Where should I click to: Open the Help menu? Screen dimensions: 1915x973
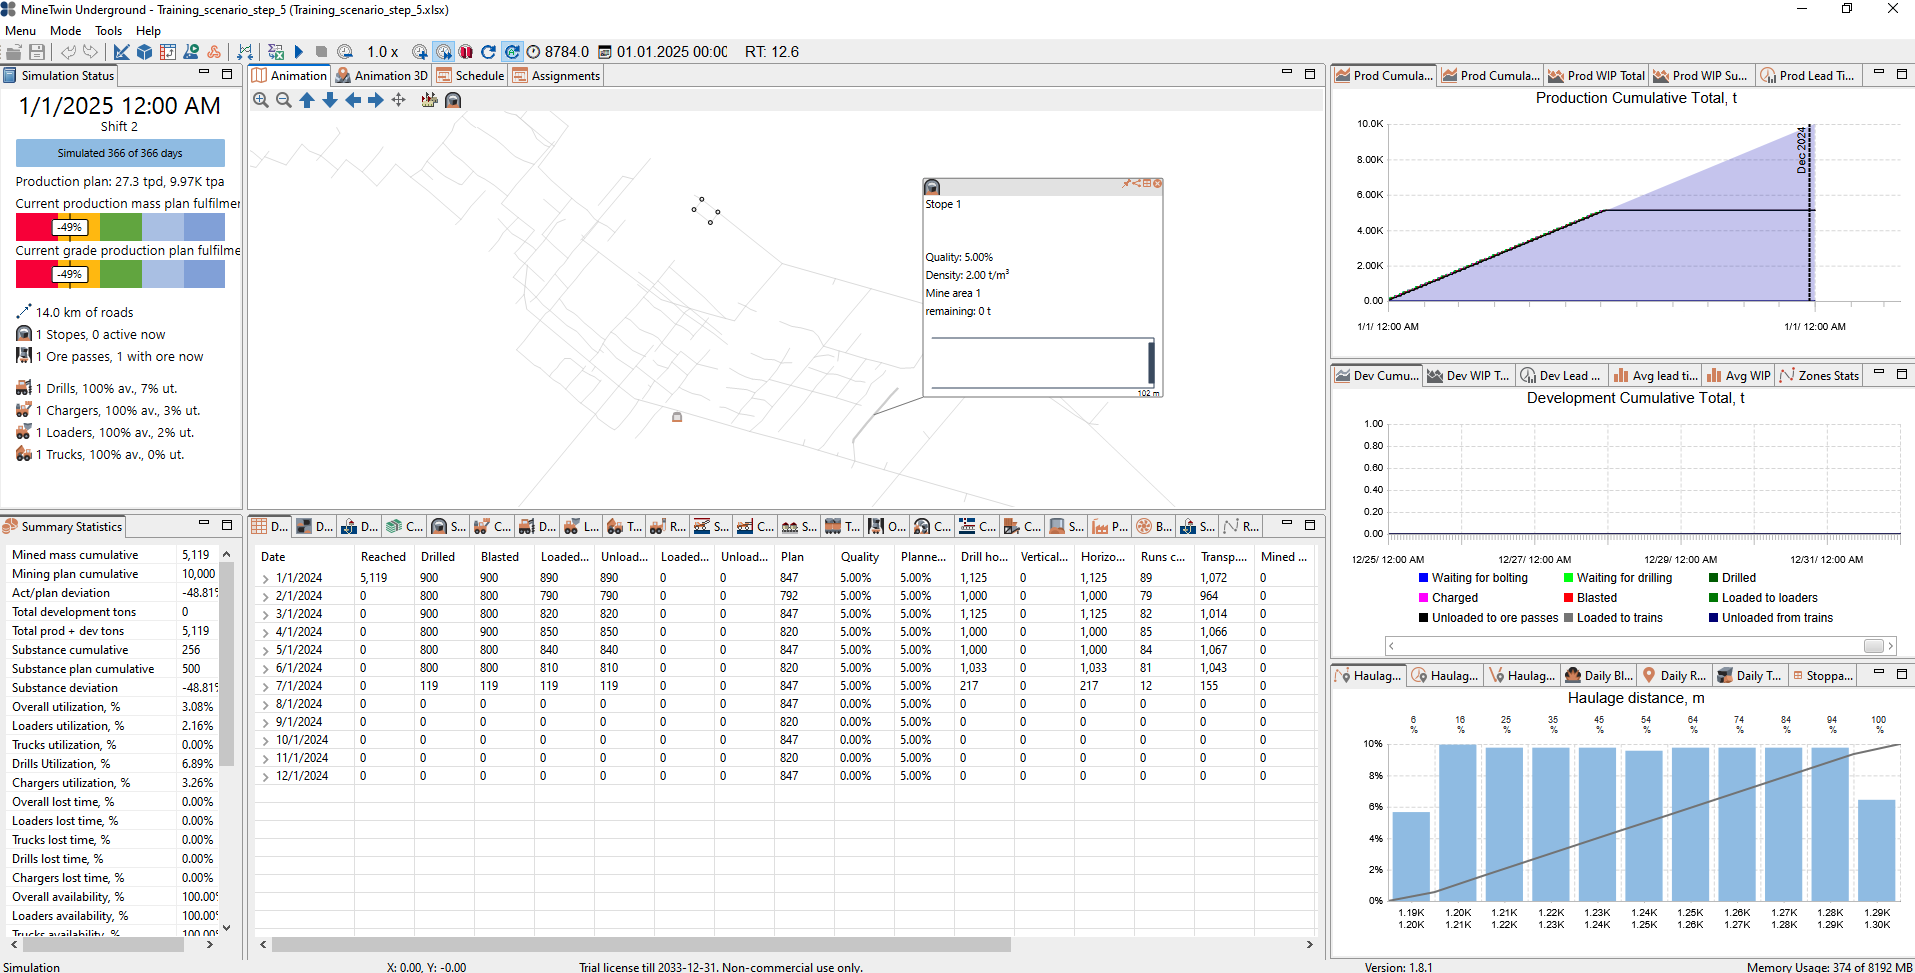point(149,31)
